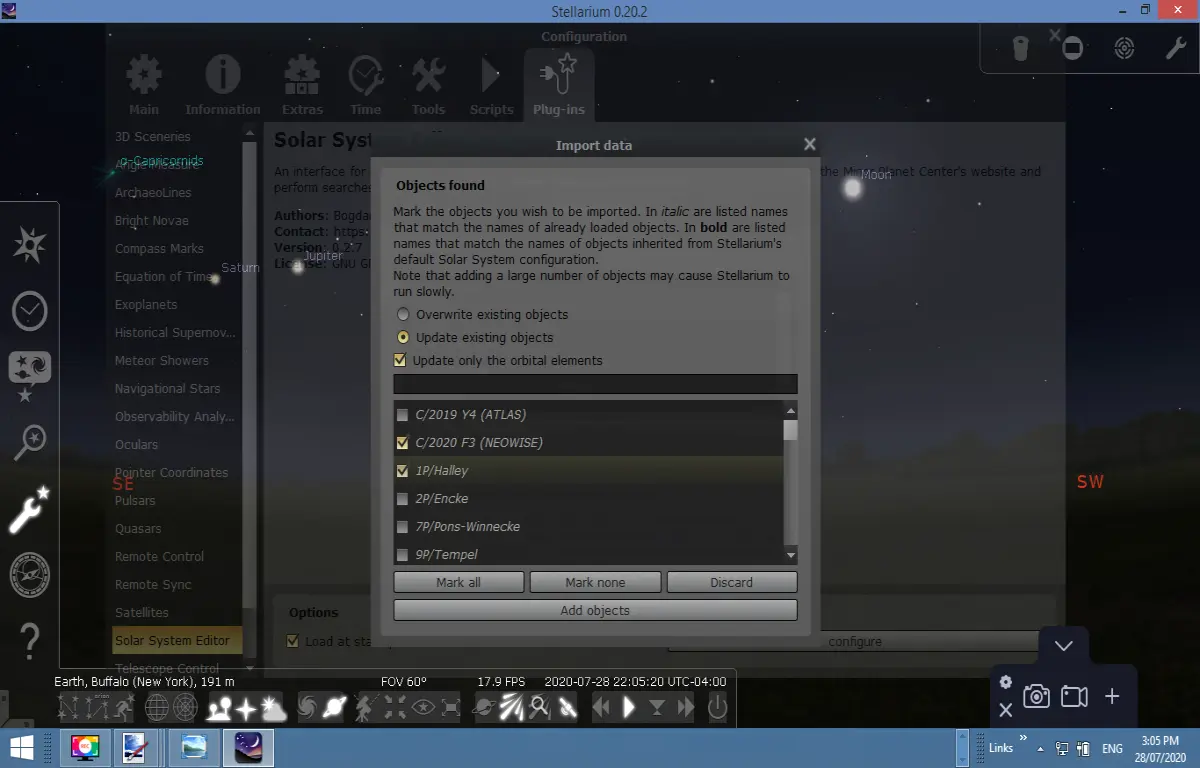This screenshot has width=1200, height=768.
Task: Collapse the screen recorder chevron
Action: click(1064, 646)
